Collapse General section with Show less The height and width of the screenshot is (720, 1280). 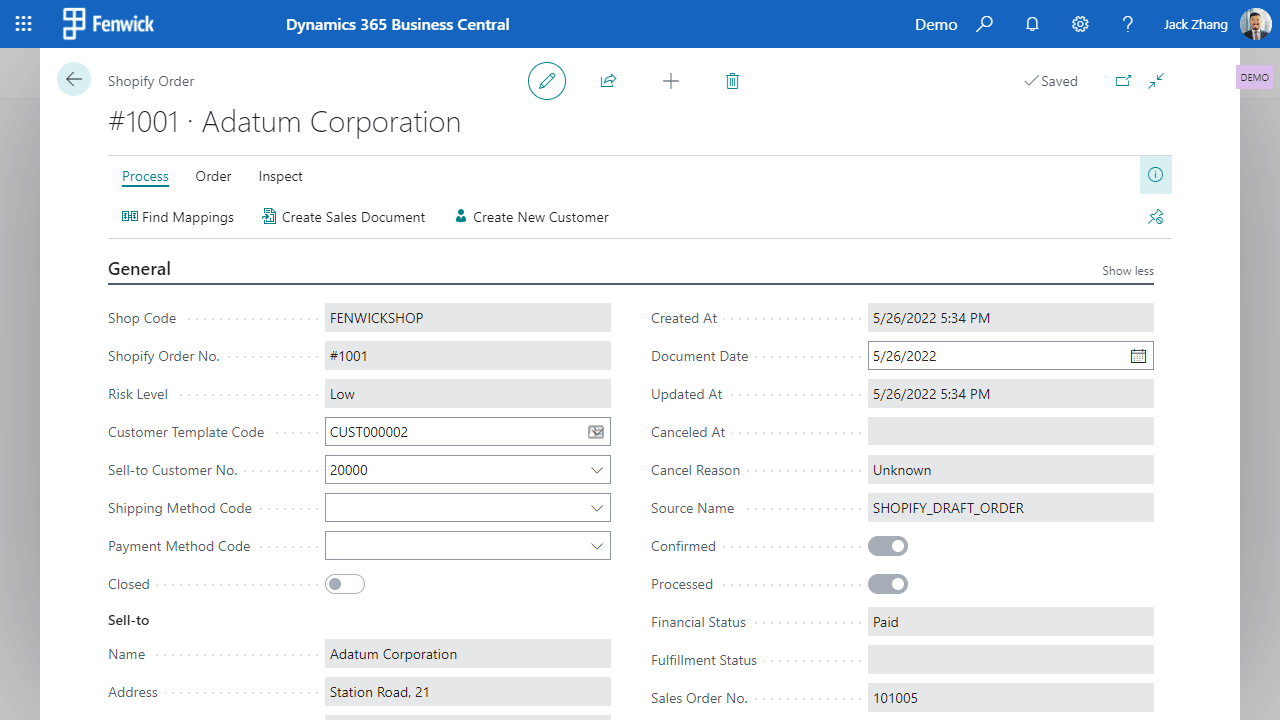click(x=1128, y=271)
